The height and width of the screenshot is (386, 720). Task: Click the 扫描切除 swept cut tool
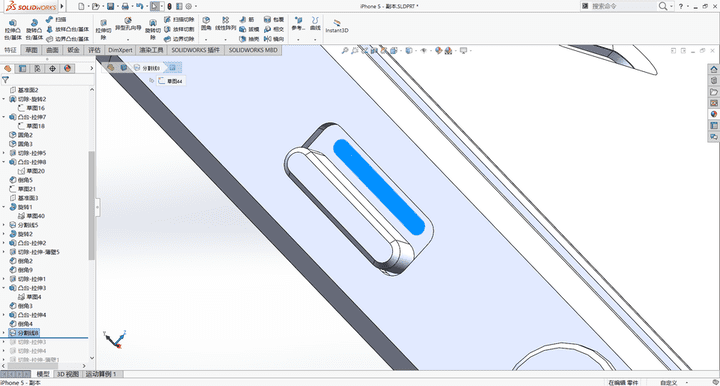point(179,20)
